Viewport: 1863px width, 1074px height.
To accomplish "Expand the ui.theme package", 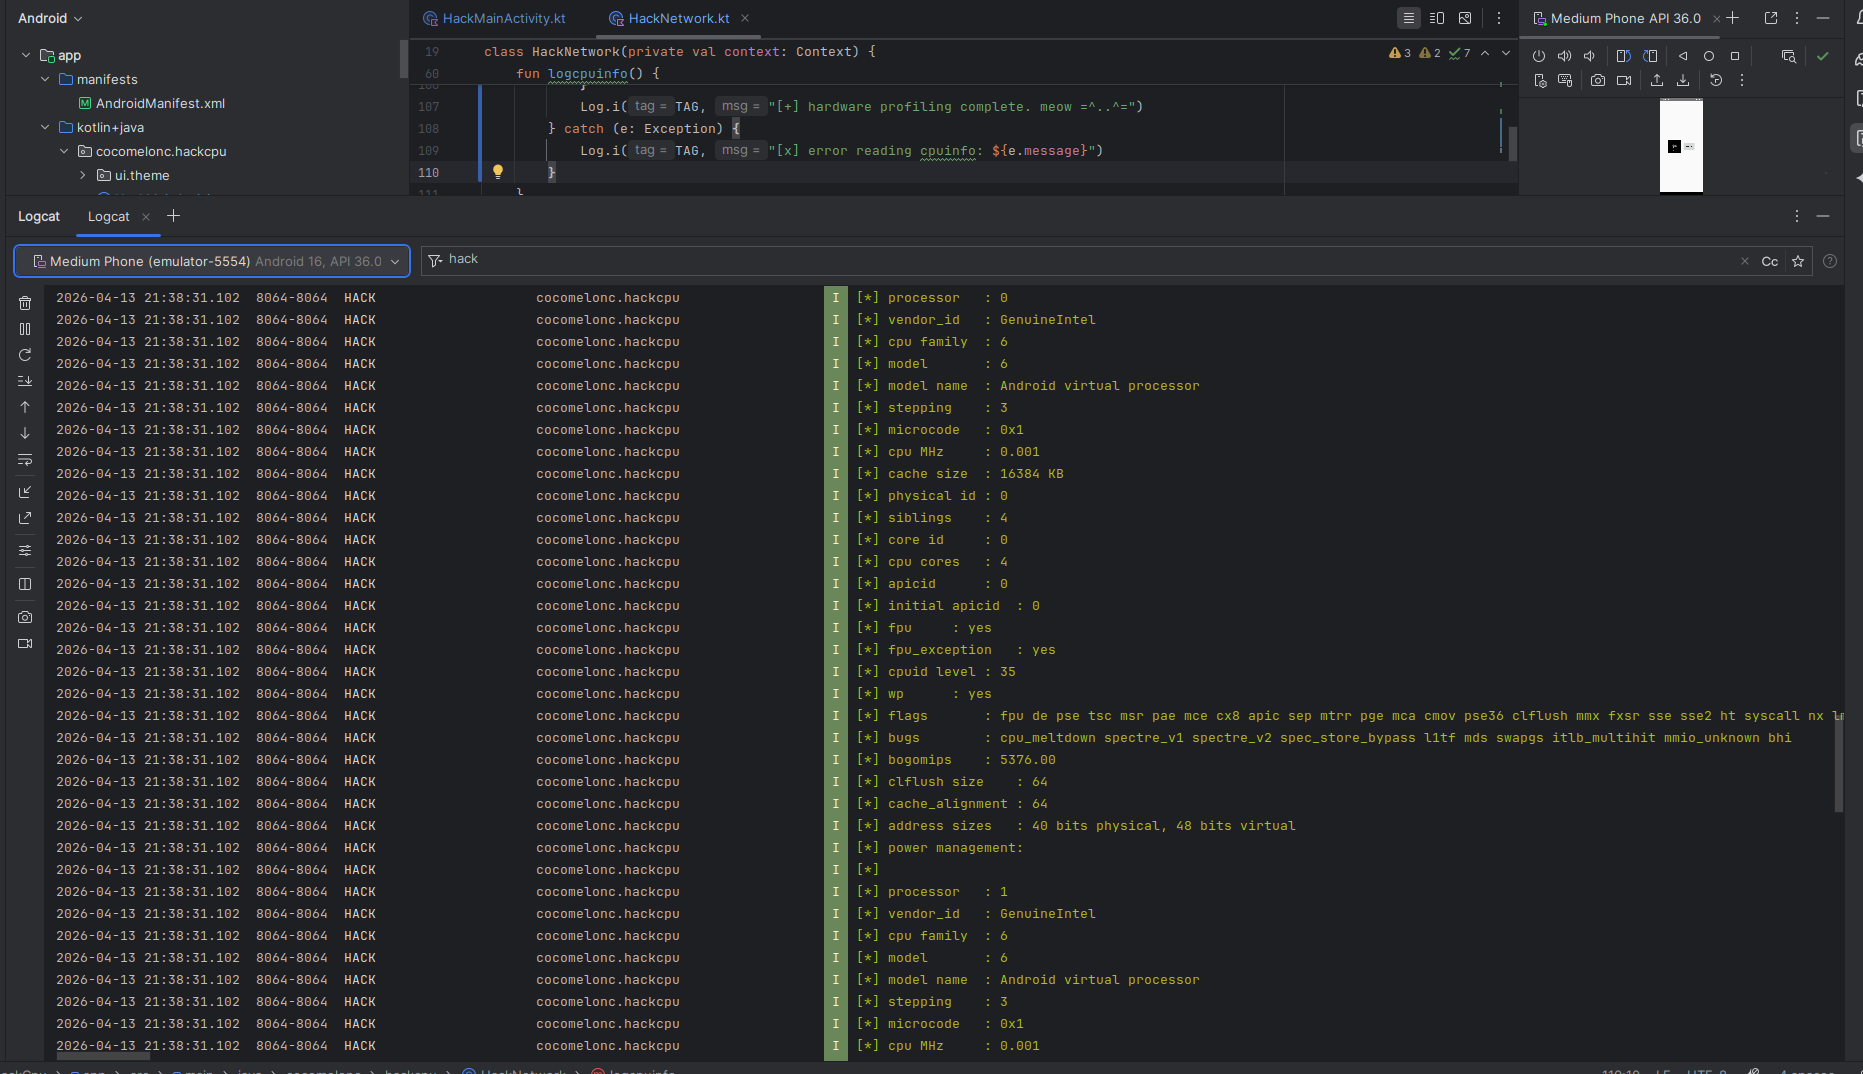I will [83, 175].
